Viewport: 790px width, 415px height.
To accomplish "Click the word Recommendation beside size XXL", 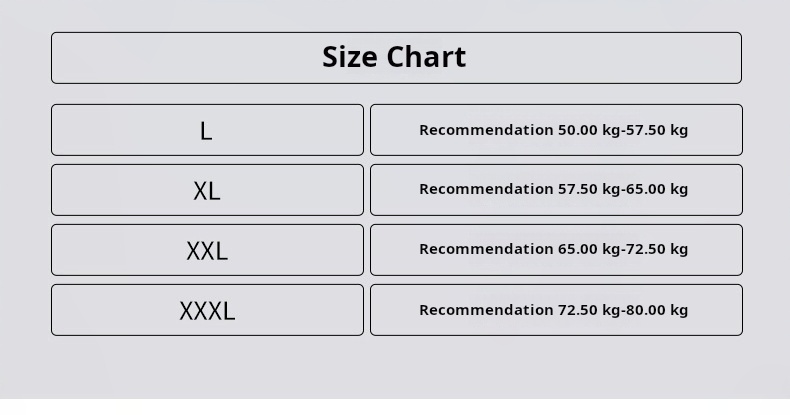I will click(485, 249).
